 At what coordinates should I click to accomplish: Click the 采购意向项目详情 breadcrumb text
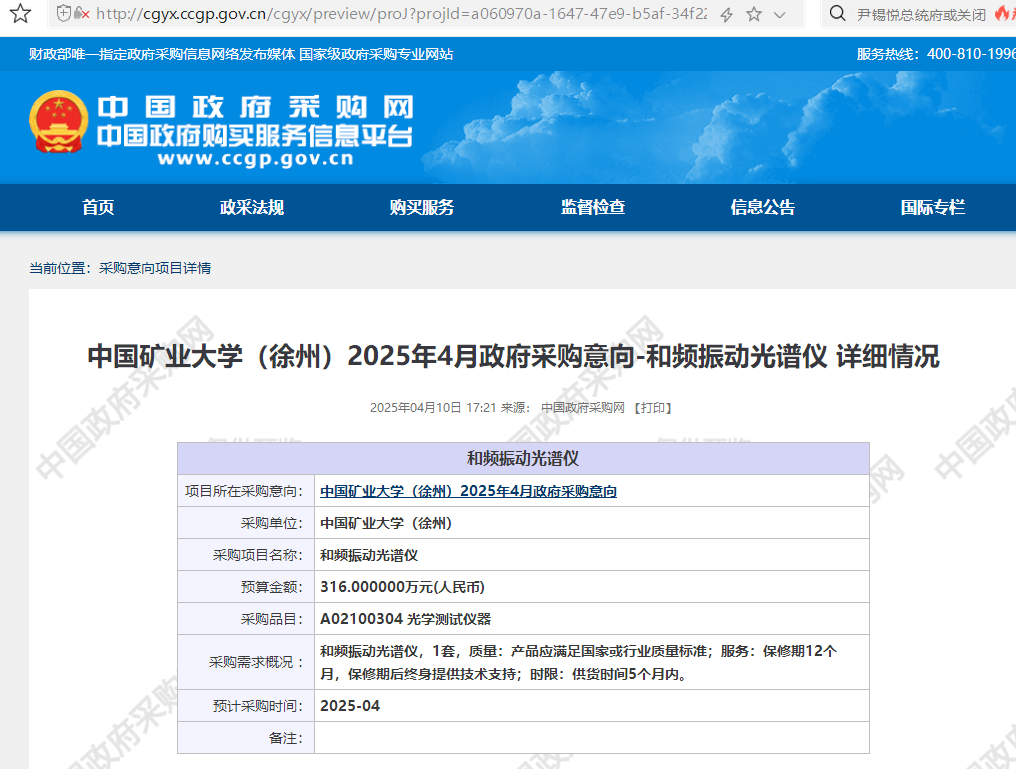point(155,268)
